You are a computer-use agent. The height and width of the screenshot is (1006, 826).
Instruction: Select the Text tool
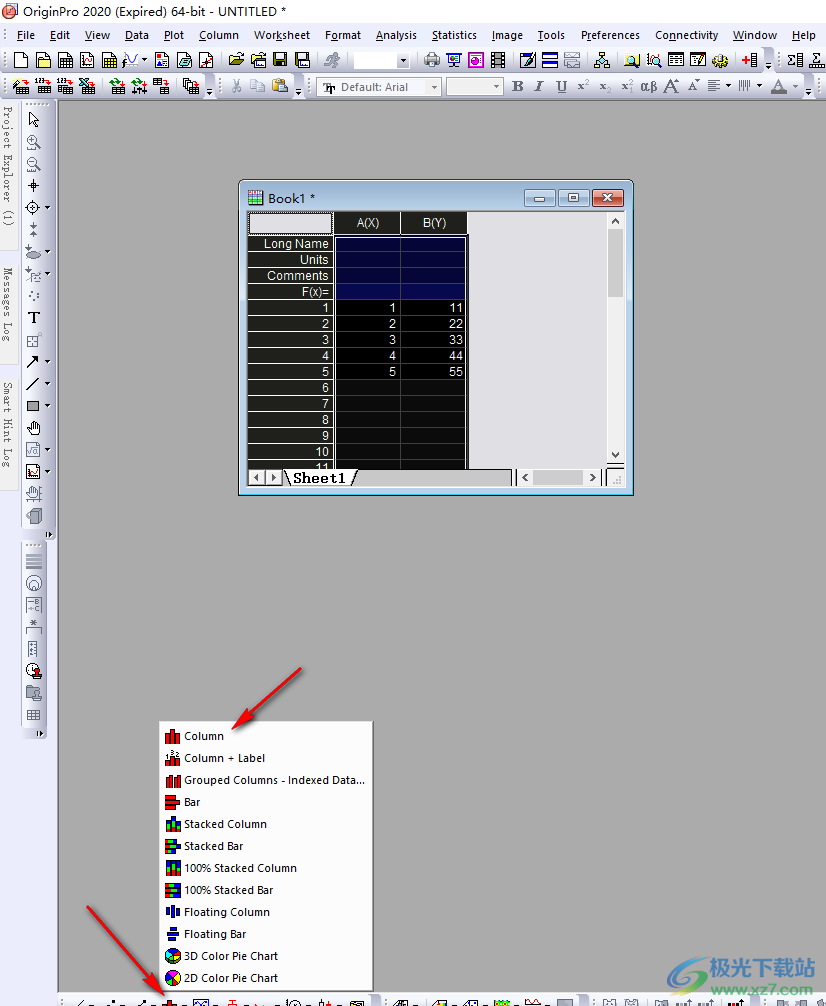33,318
